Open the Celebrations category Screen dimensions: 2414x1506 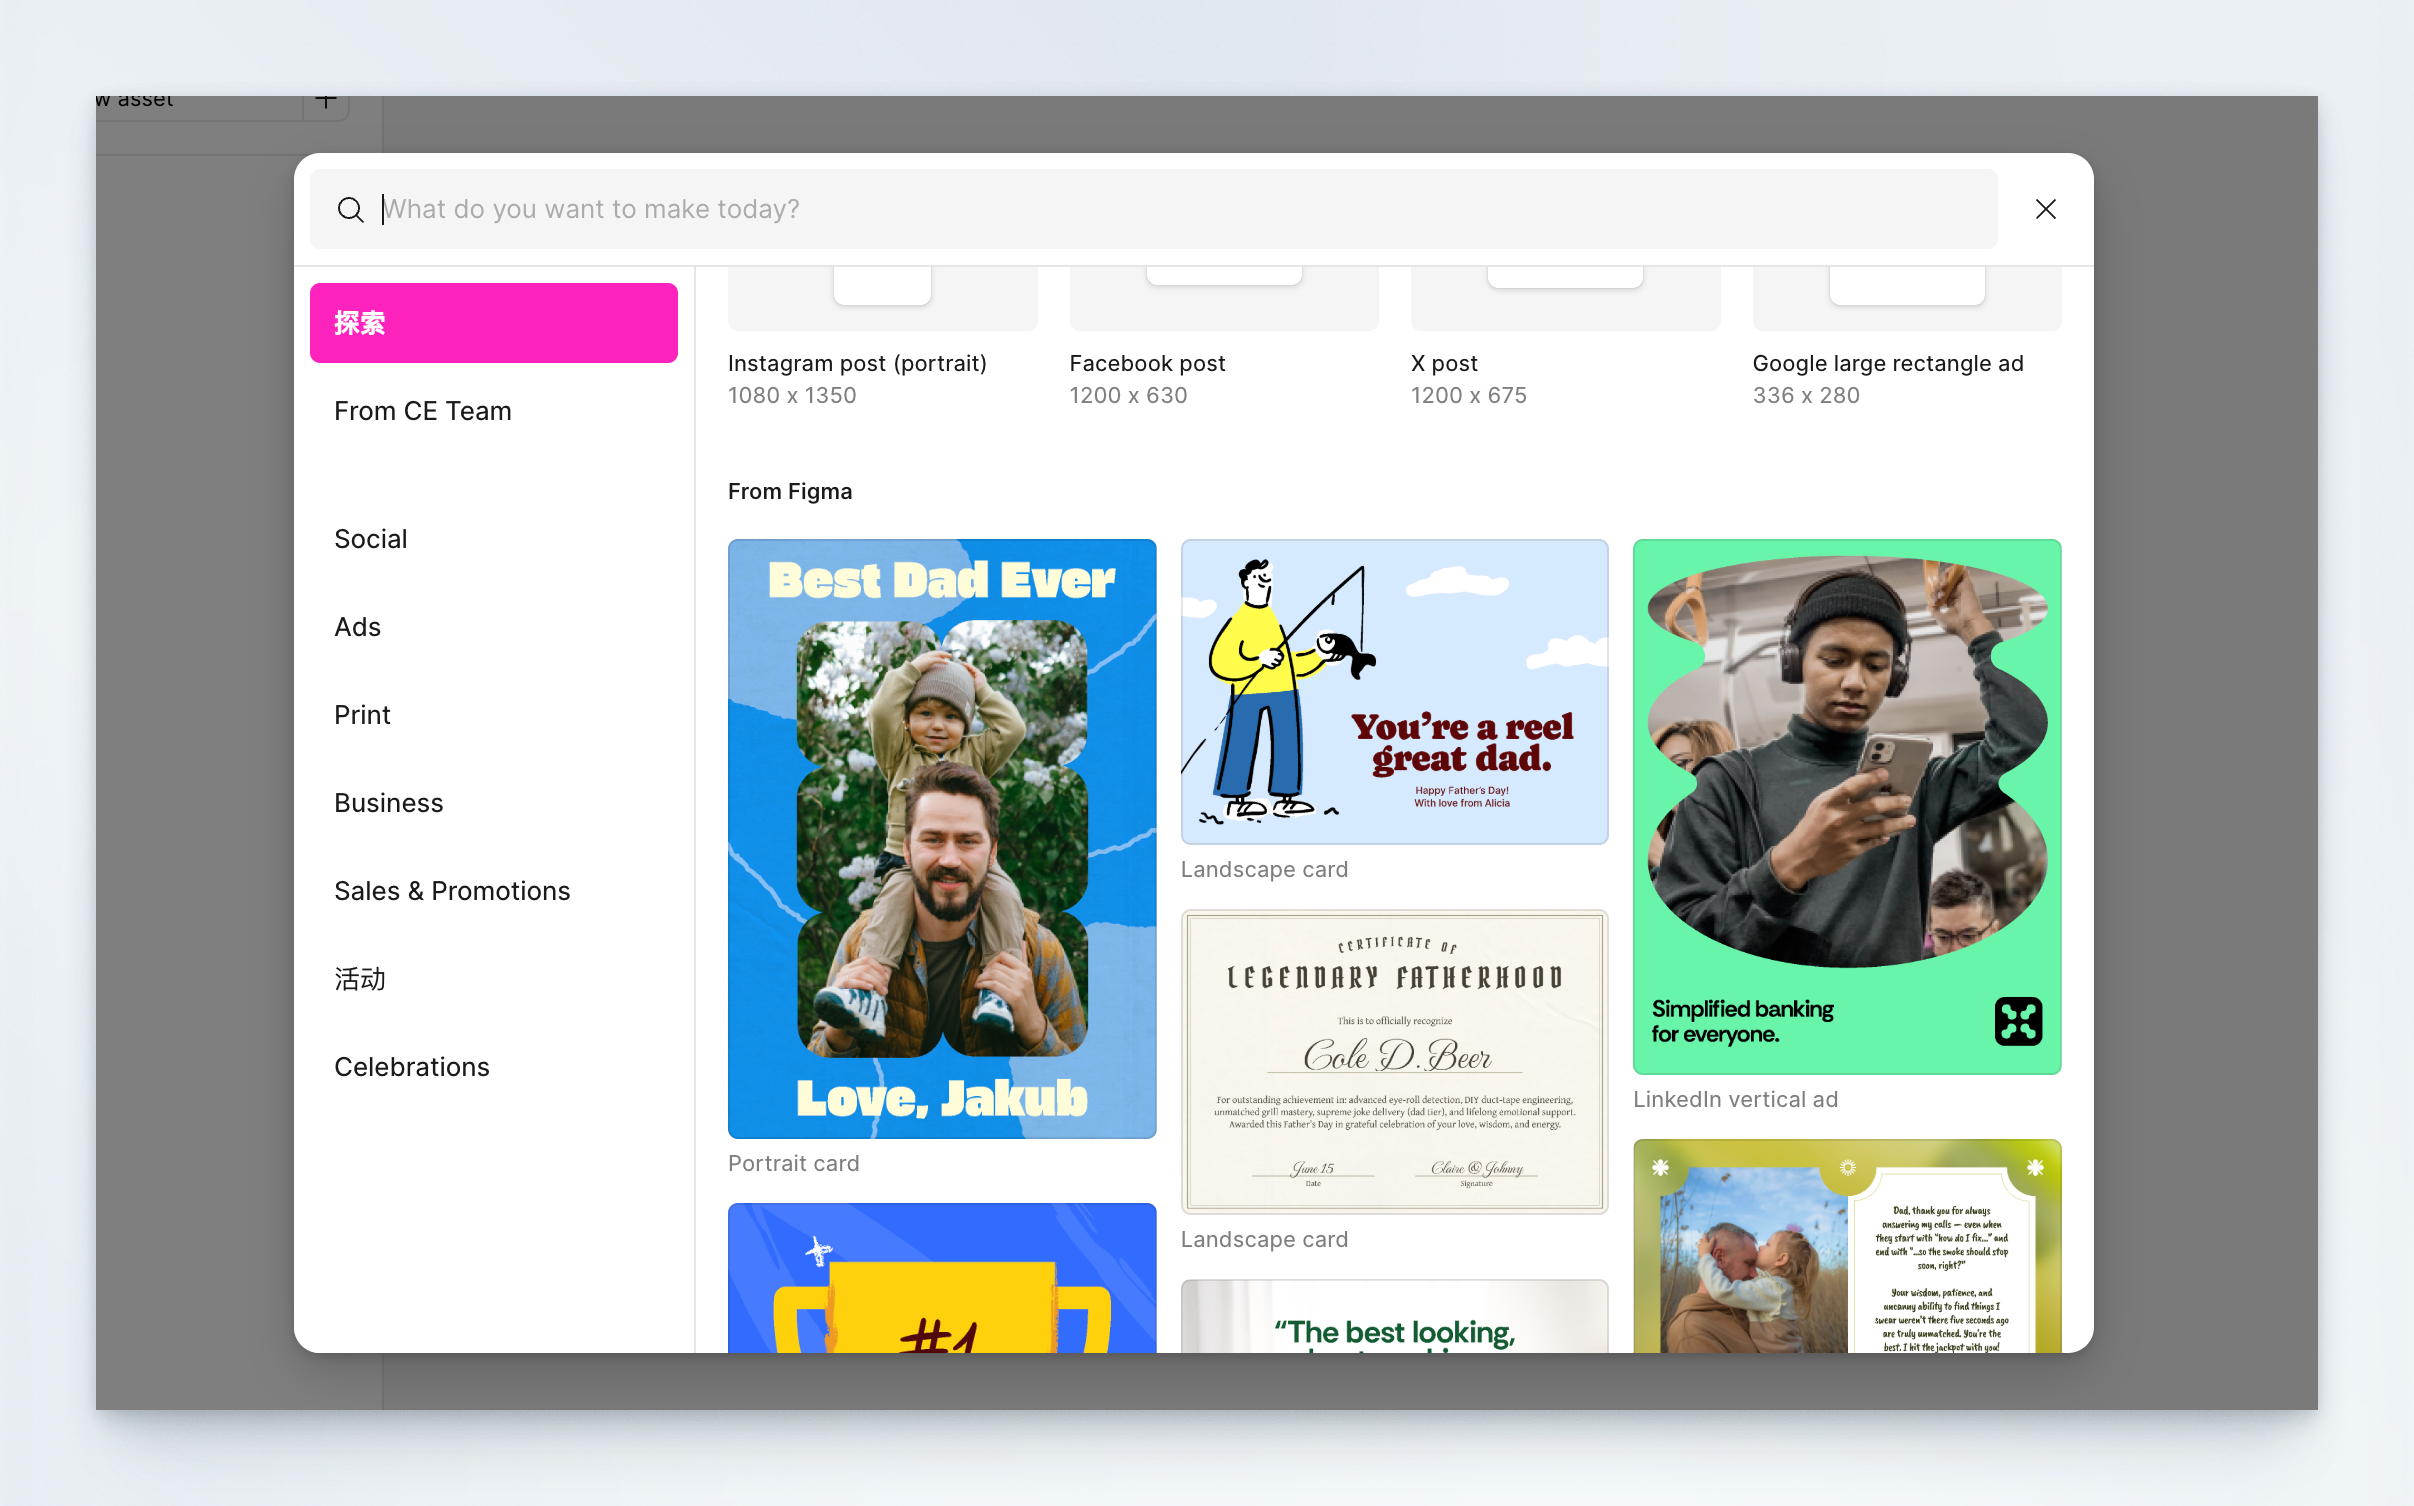tap(412, 1067)
